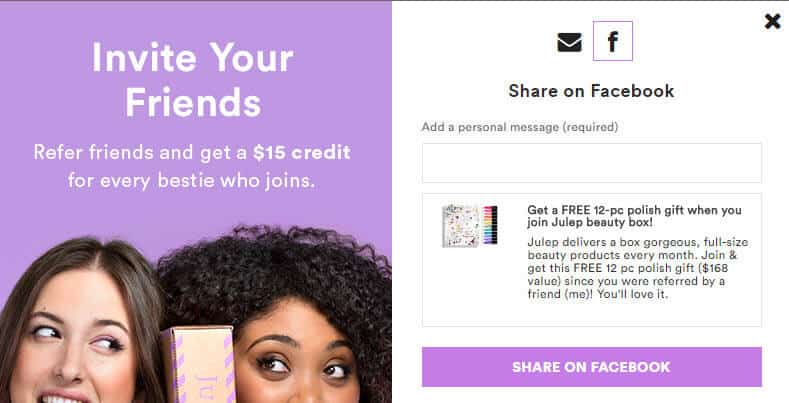Image resolution: width=789 pixels, height=403 pixels.
Task: Click the "Refer friends and get a" text
Action: (x=141, y=152)
